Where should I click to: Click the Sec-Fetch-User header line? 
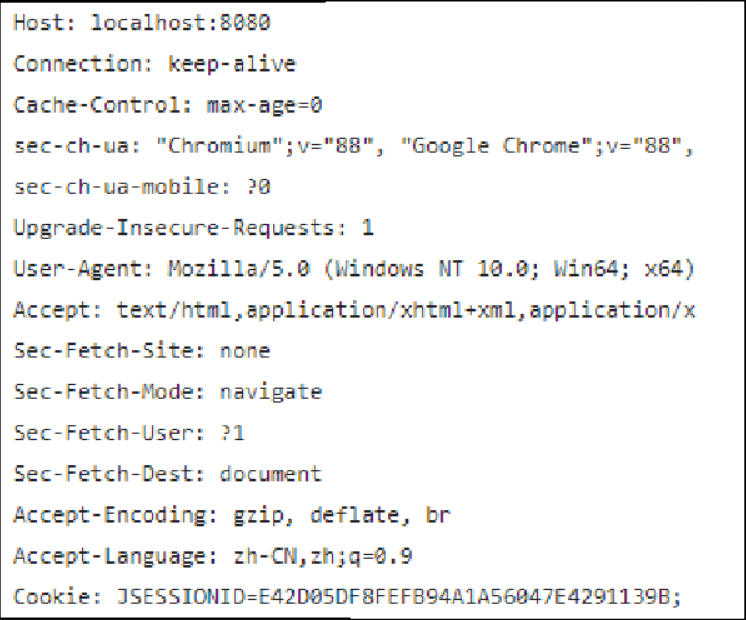pyautogui.click(x=129, y=433)
